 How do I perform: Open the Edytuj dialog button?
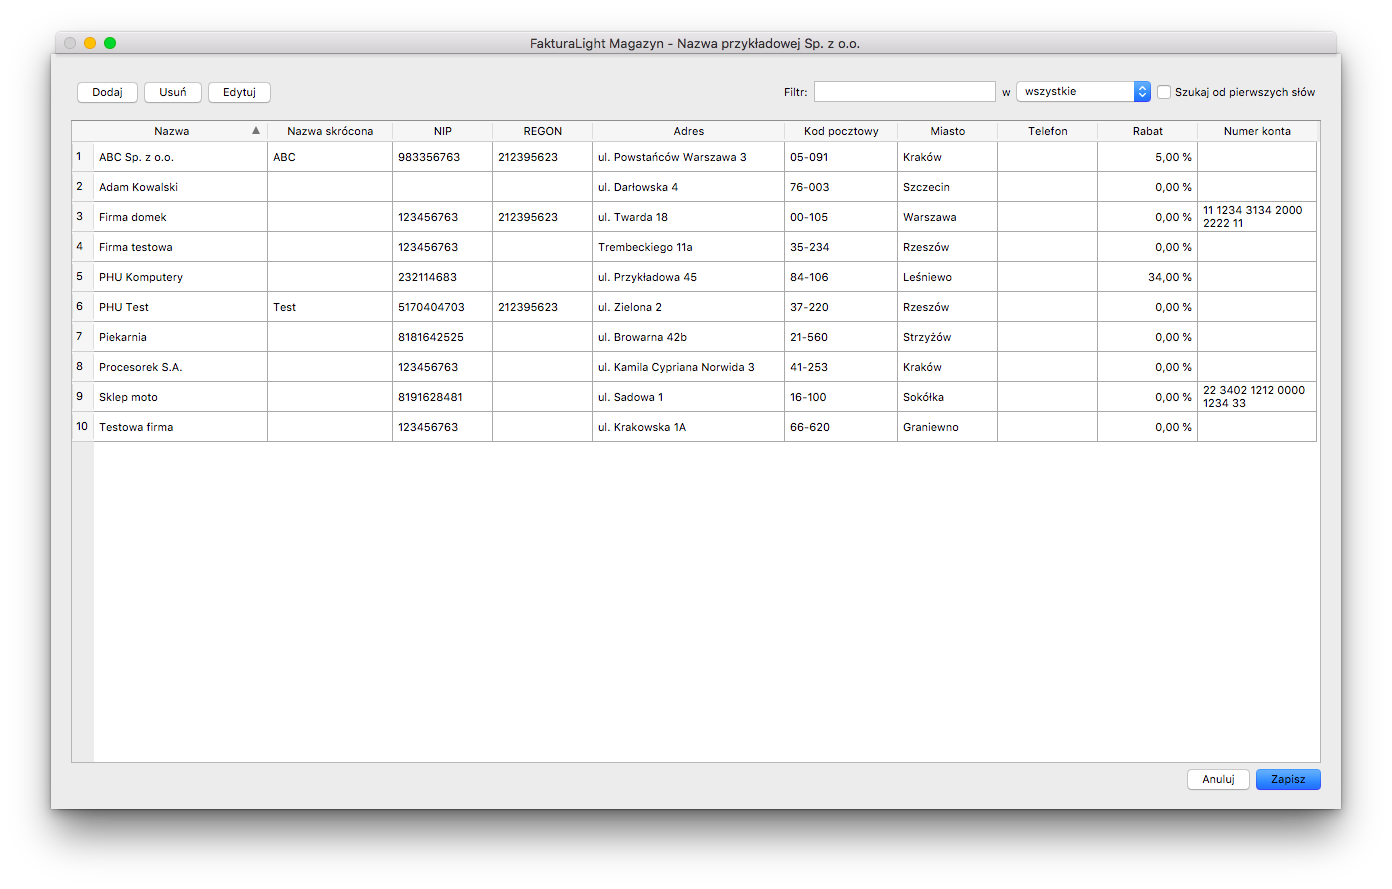pos(239,92)
